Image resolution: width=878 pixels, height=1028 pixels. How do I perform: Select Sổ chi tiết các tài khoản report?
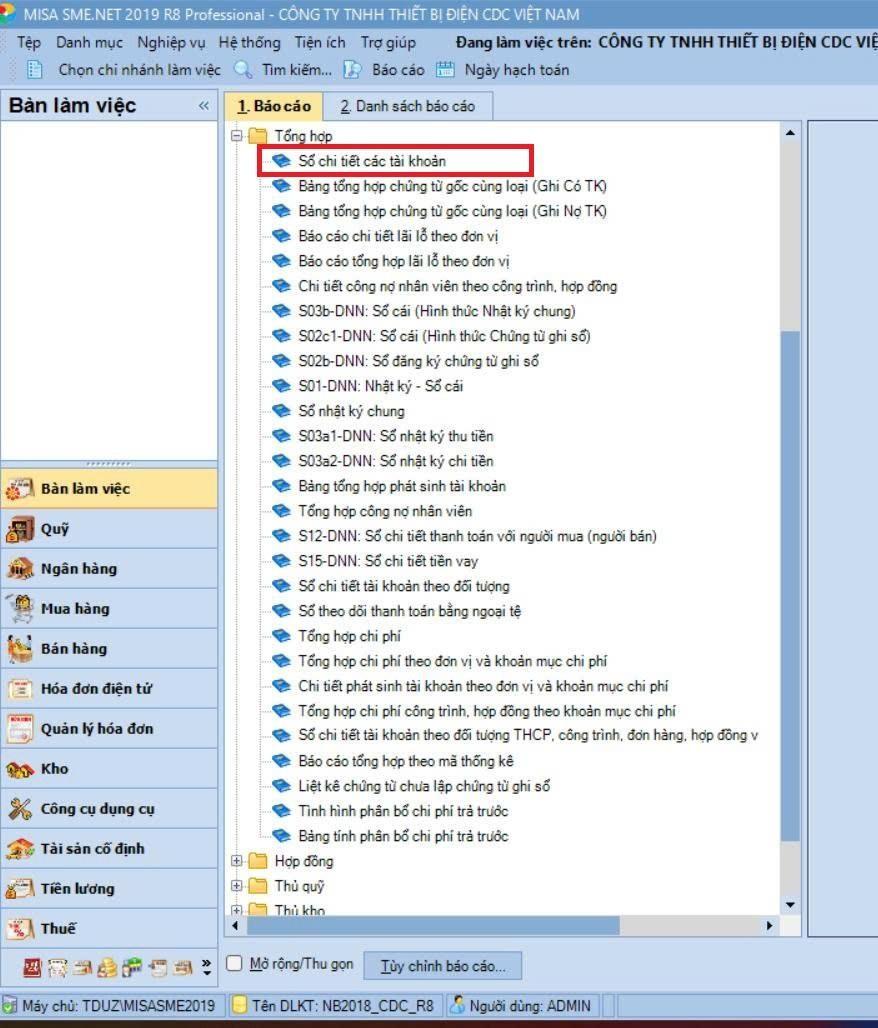372,161
